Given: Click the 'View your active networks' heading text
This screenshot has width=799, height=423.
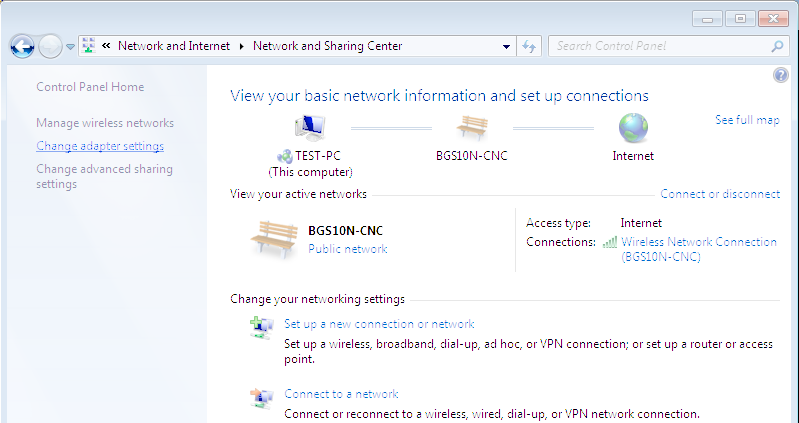Looking at the screenshot, I should (298, 194).
